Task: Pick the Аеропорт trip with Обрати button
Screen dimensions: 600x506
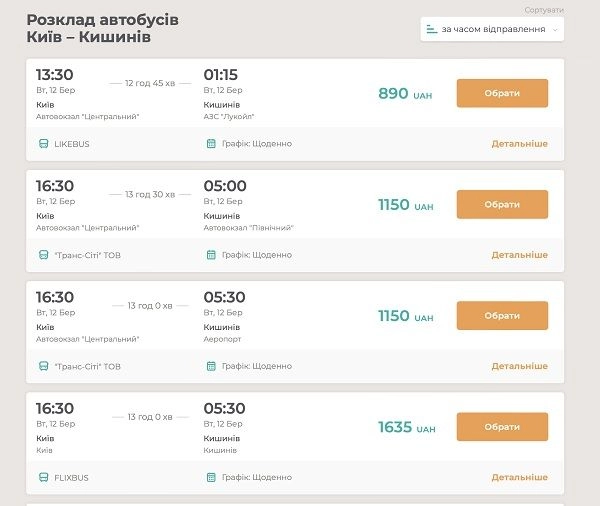Action: click(502, 316)
